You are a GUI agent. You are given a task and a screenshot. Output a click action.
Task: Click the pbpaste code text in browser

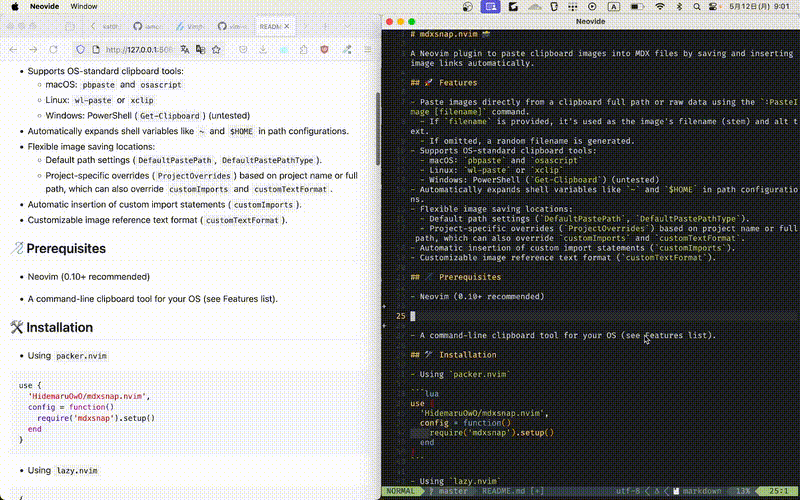[98, 85]
